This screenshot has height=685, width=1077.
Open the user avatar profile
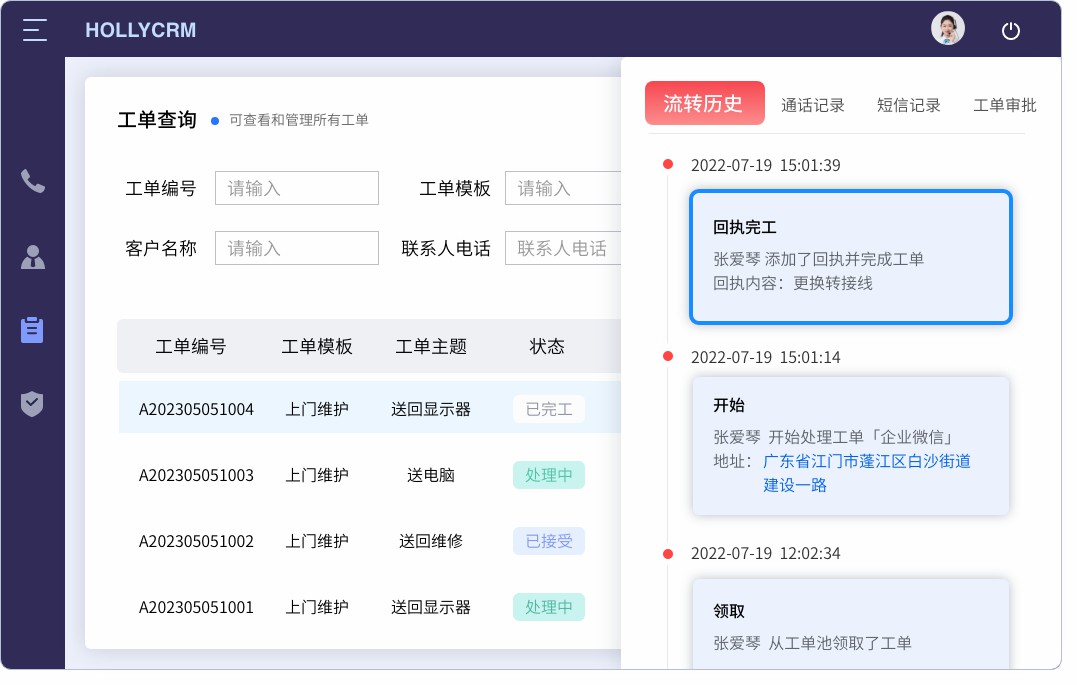click(947, 29)
